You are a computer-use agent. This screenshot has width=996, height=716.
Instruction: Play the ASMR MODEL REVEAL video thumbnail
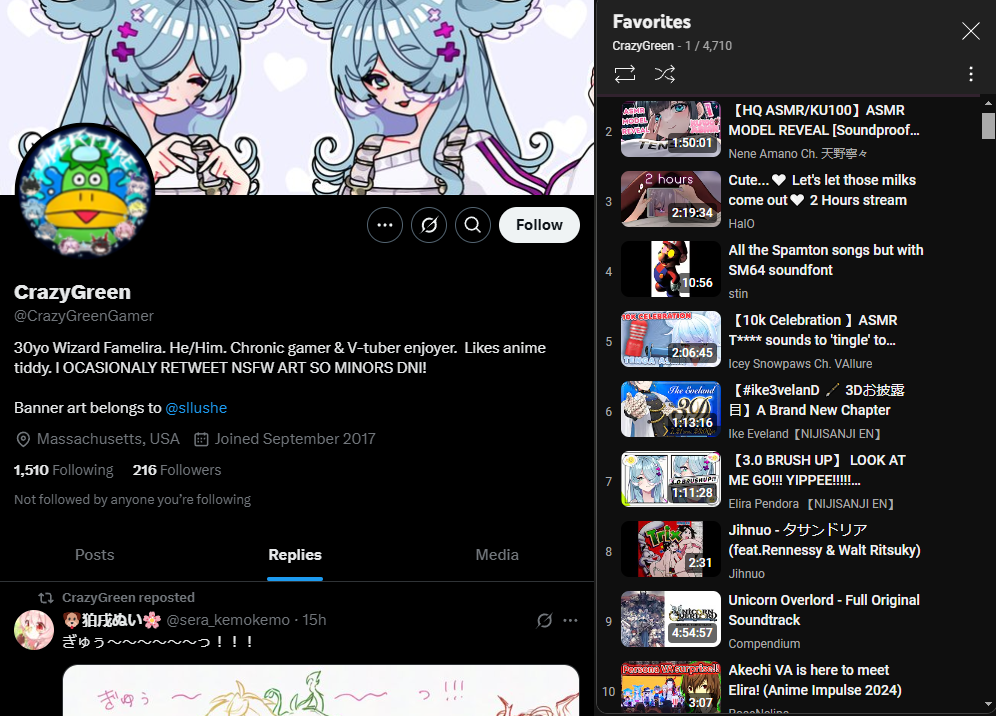click(671, 129)
